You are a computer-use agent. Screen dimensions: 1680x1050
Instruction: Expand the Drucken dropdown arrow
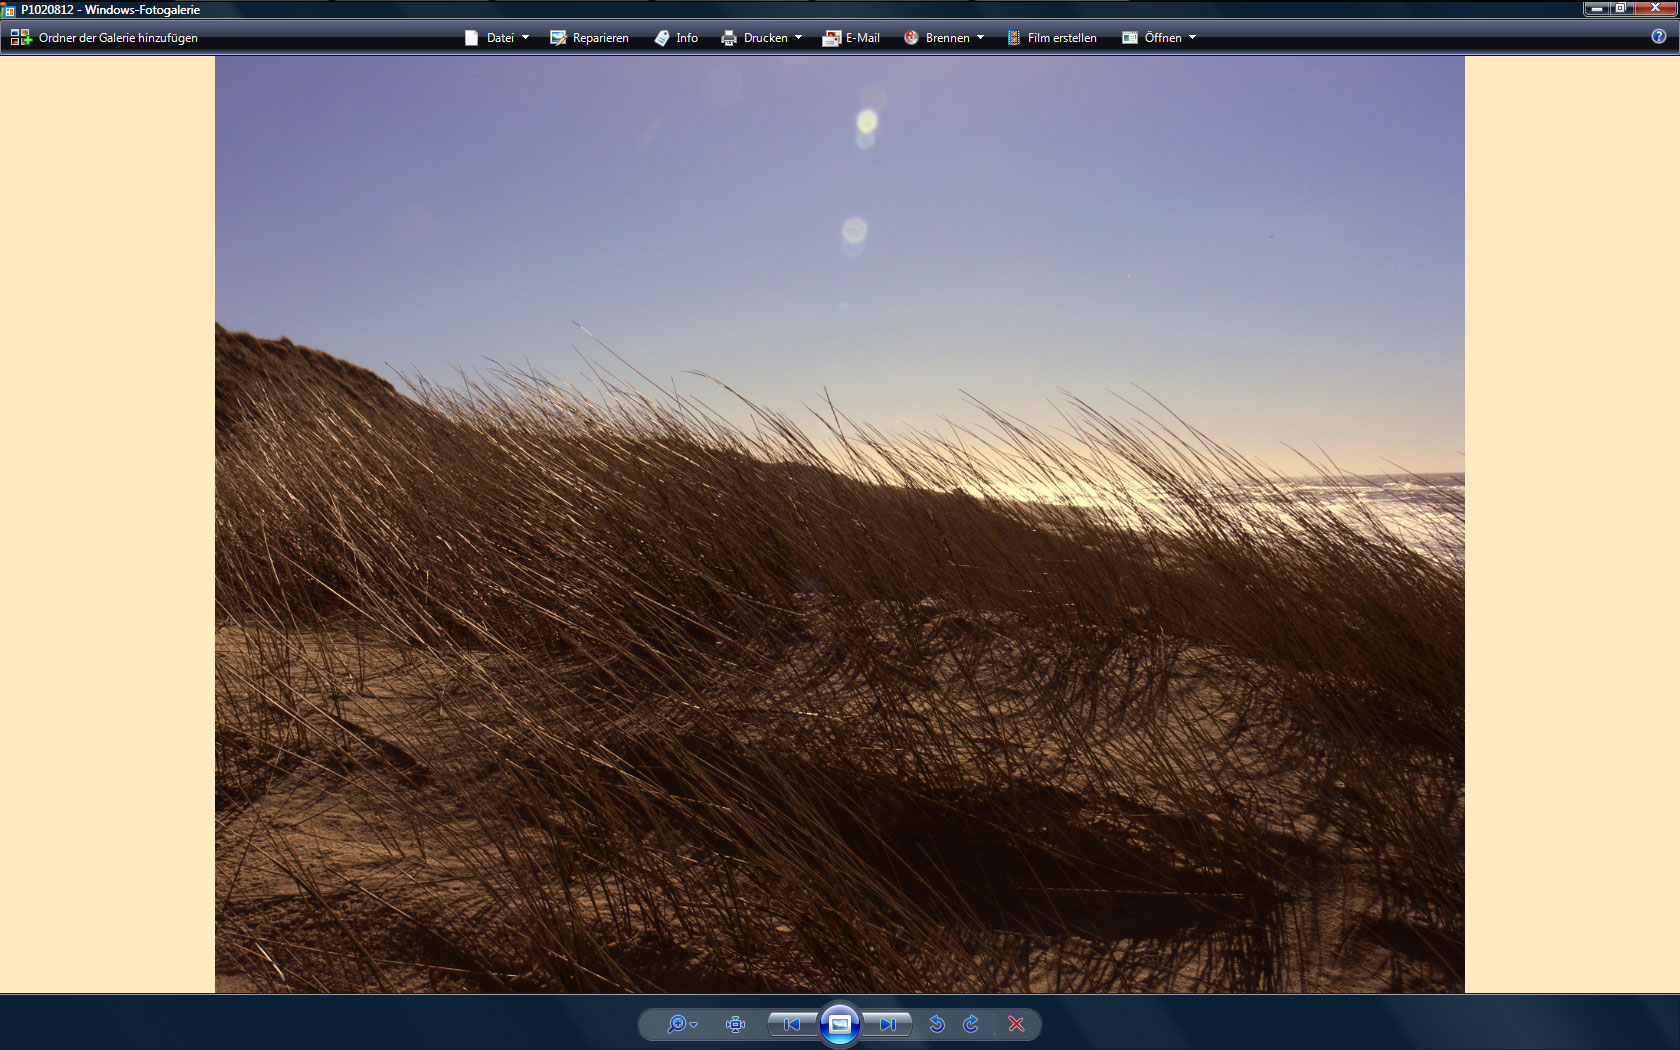pos(798,38)
